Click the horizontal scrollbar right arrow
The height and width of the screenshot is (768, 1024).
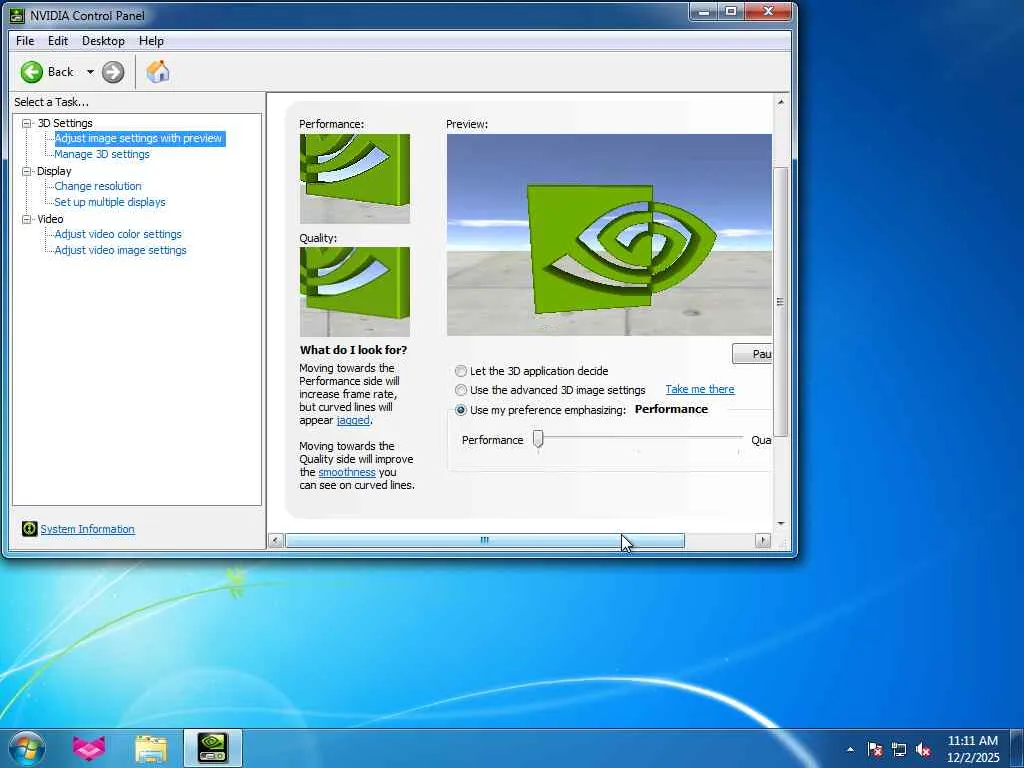coord(762,540)
